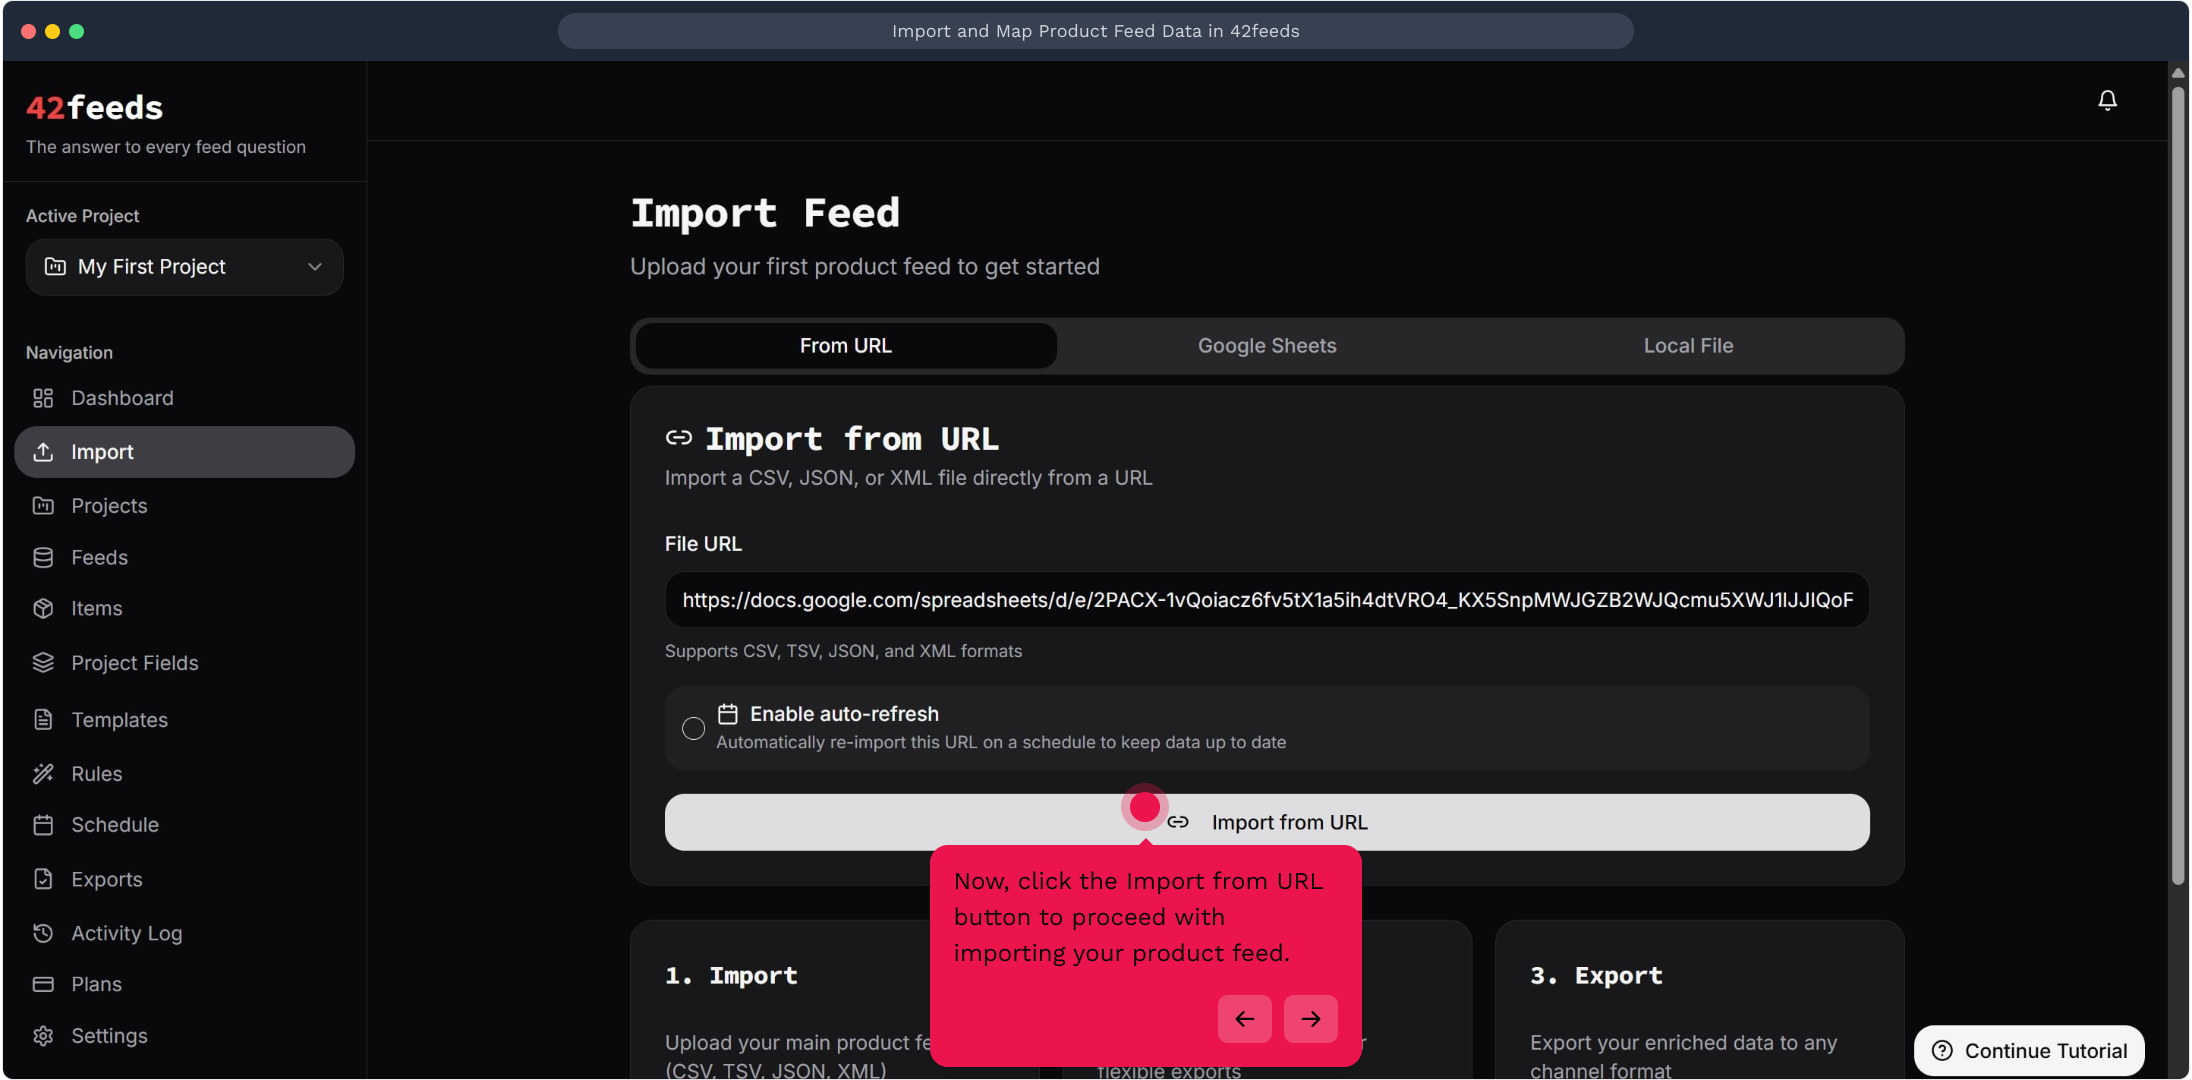
Task: Switch to the Local File tab
Action: [x=1688, y=346]
